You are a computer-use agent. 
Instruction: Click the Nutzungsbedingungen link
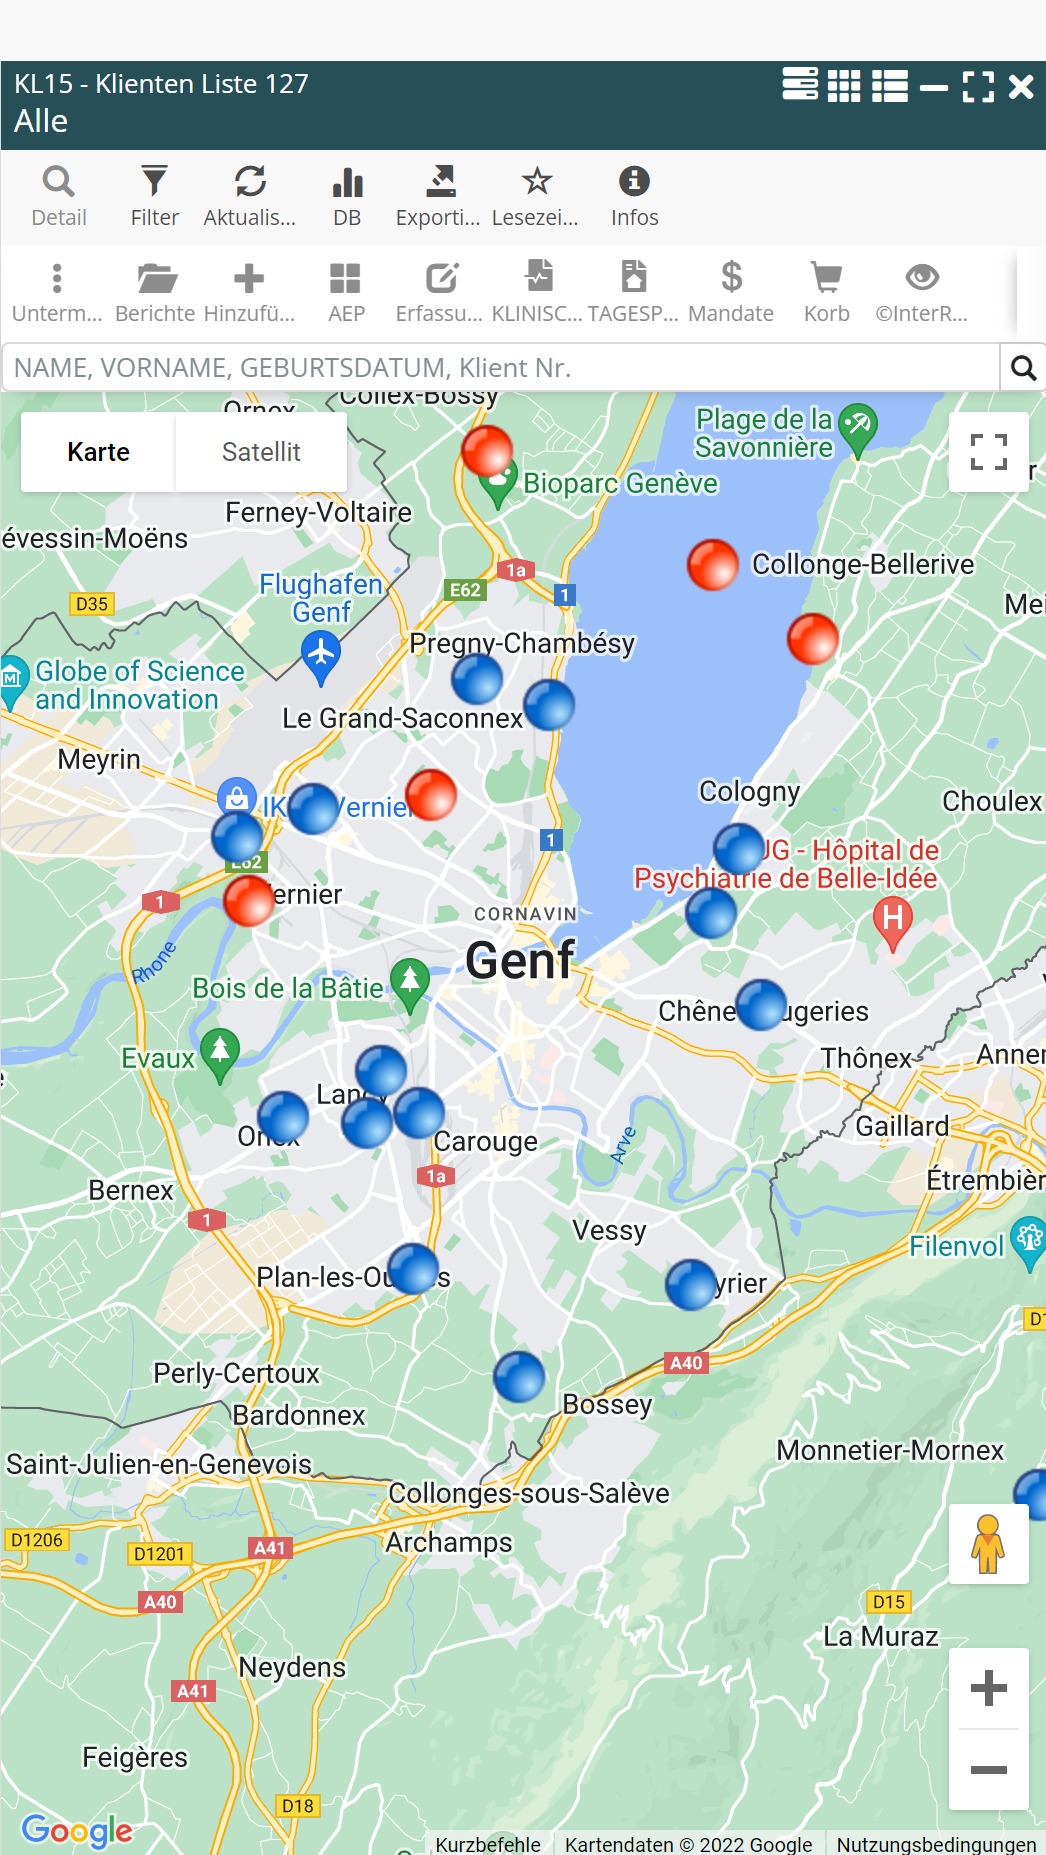(936, 1844)
